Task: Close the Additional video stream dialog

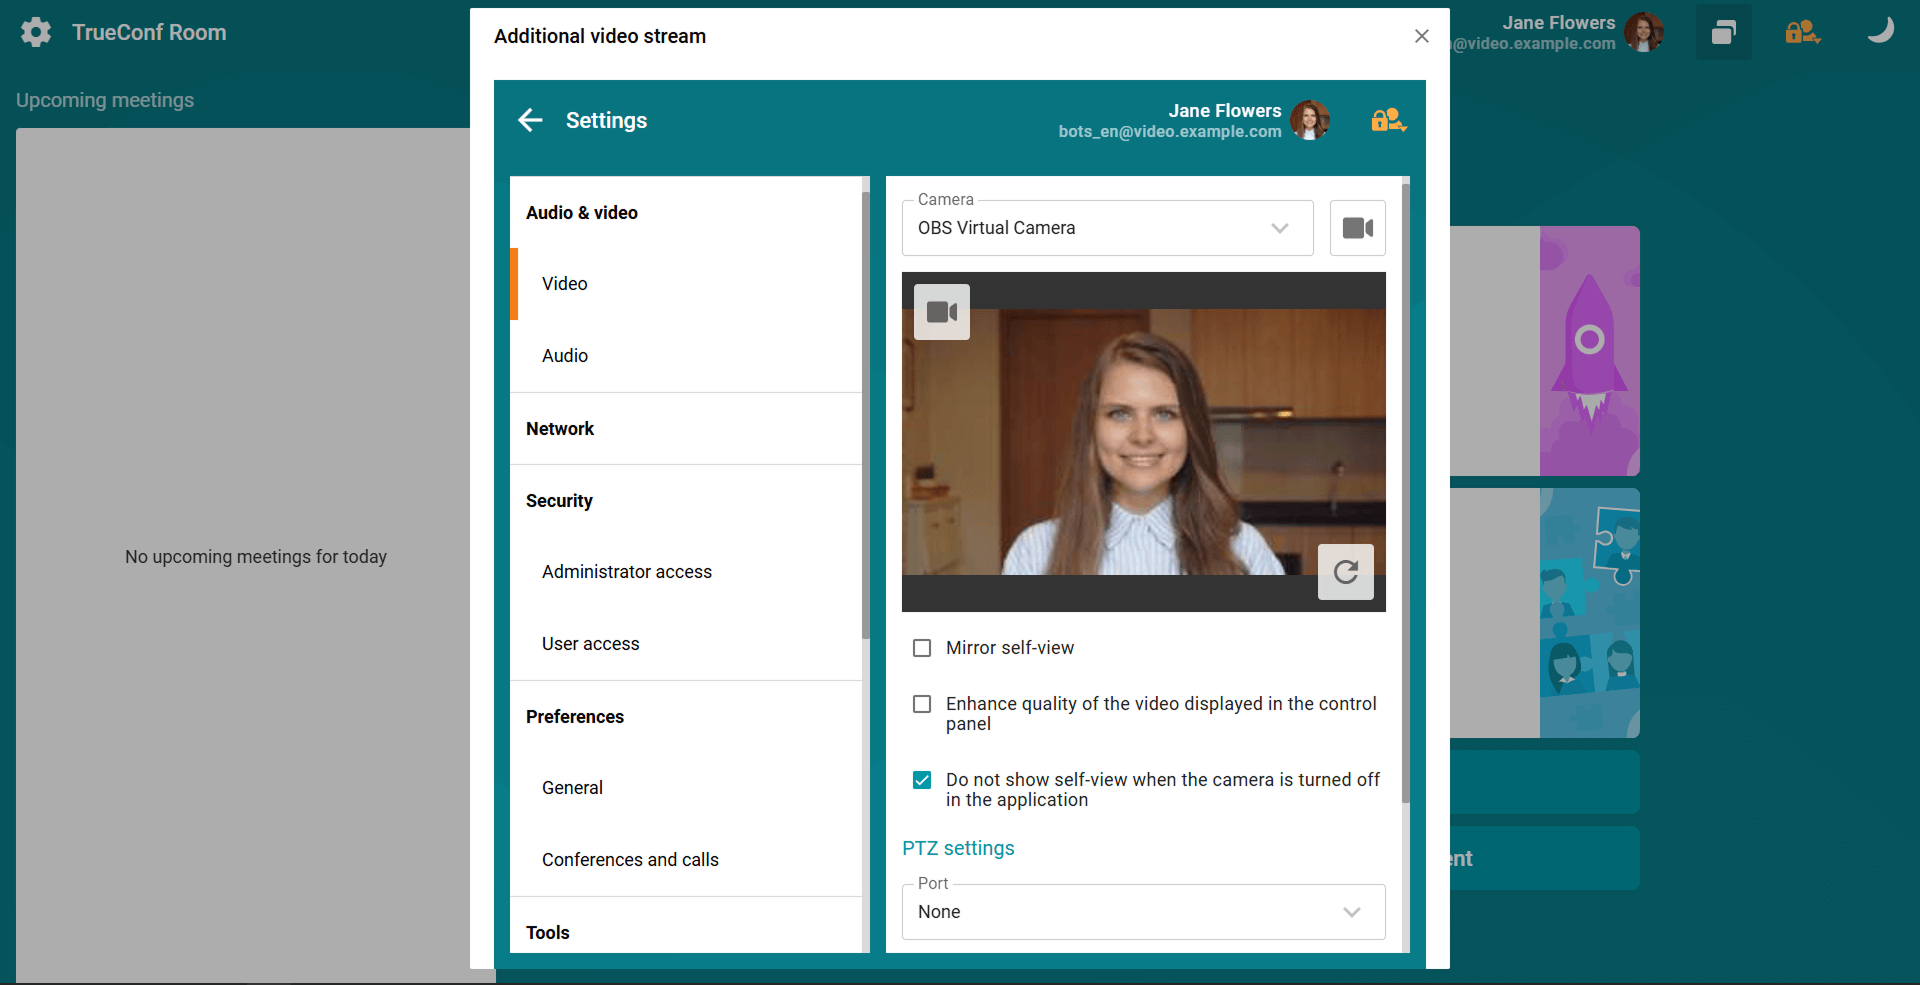Action: (1421, 36)
